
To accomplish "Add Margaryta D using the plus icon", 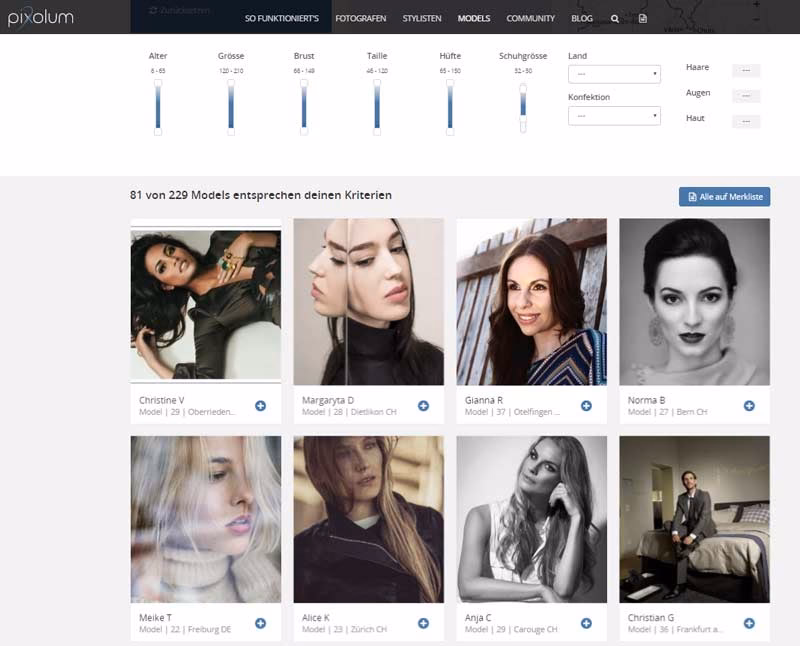I will click(423, 405).
